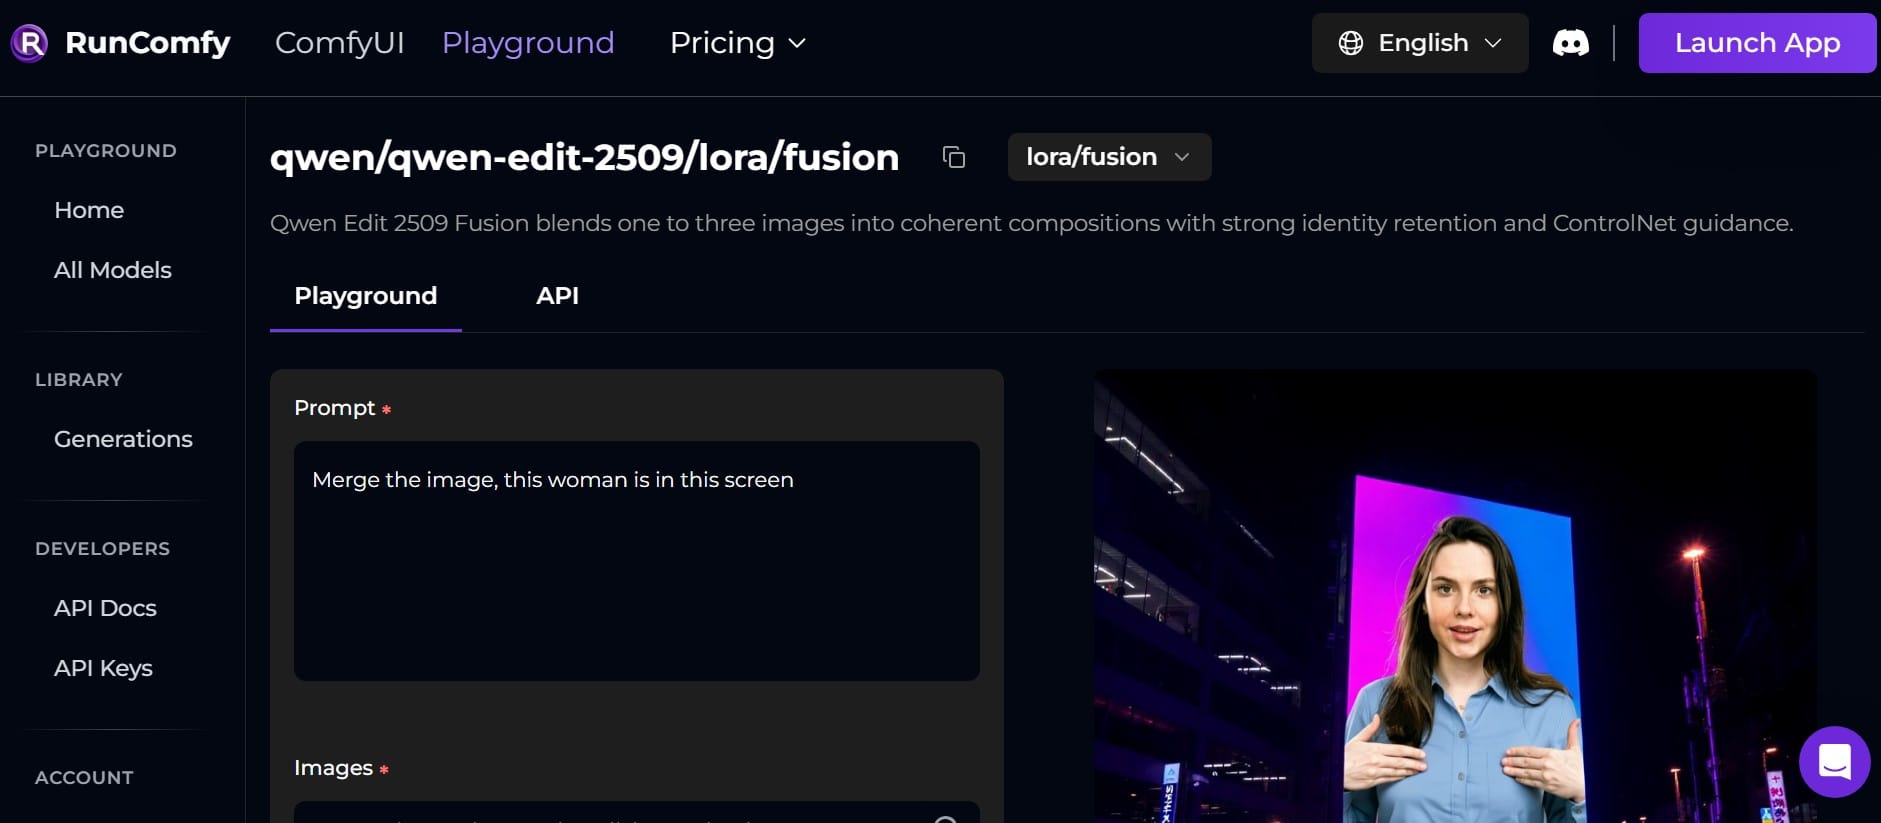Select Playground in the top navigation

tap(528, 43)
